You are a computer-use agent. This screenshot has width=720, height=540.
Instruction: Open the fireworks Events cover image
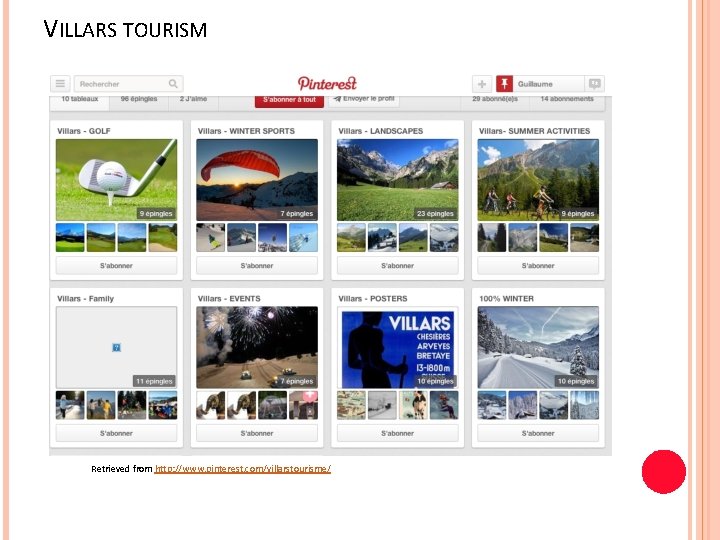(x=257, y=347)
